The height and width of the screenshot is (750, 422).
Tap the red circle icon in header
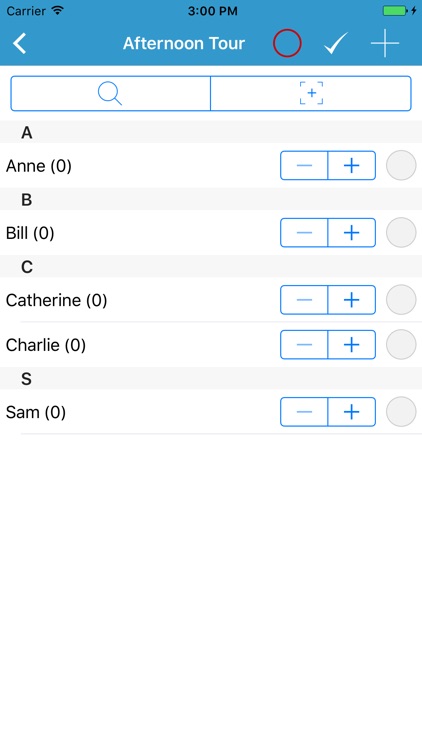(287, 44)
